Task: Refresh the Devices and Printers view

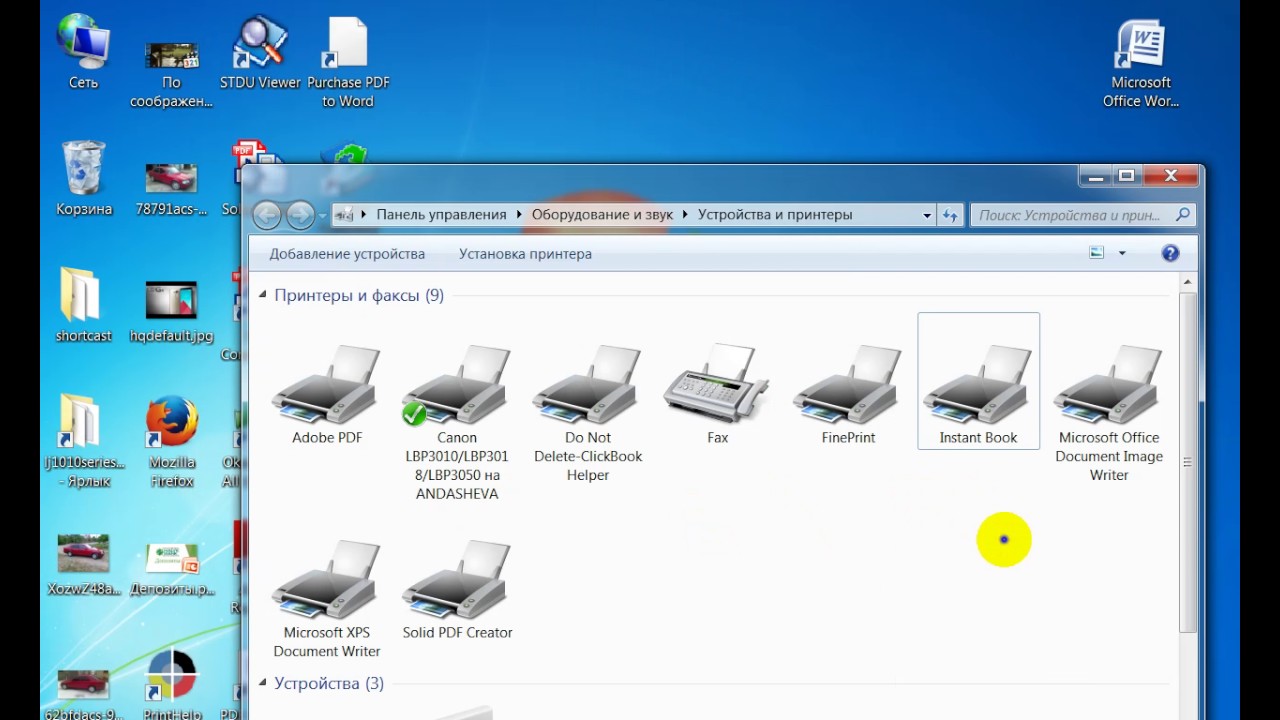Action: pyautogui.click(x=950, y=214)
